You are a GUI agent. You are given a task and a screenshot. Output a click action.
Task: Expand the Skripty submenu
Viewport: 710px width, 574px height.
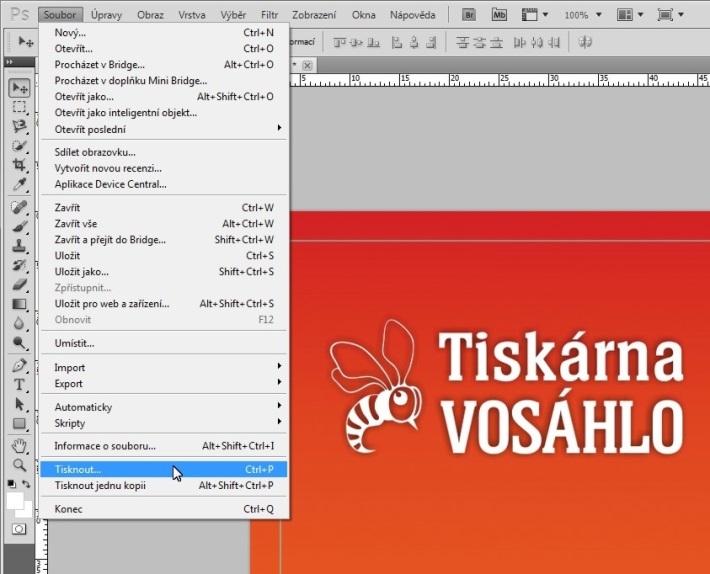(x=164, y=423)
